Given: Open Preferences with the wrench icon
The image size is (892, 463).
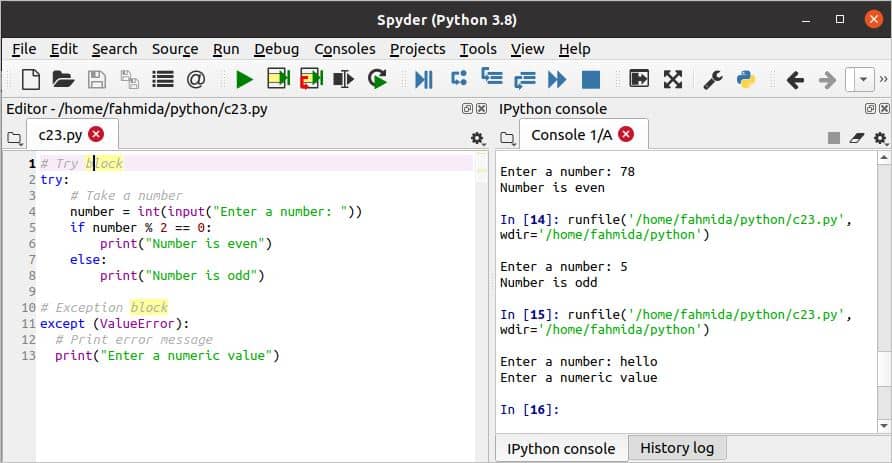Looking at the screenshot, I should point(713,79).
